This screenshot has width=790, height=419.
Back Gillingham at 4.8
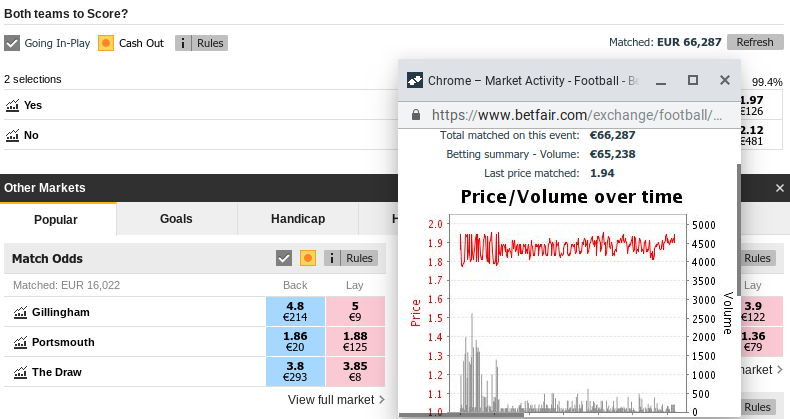[x=295, y=312]
